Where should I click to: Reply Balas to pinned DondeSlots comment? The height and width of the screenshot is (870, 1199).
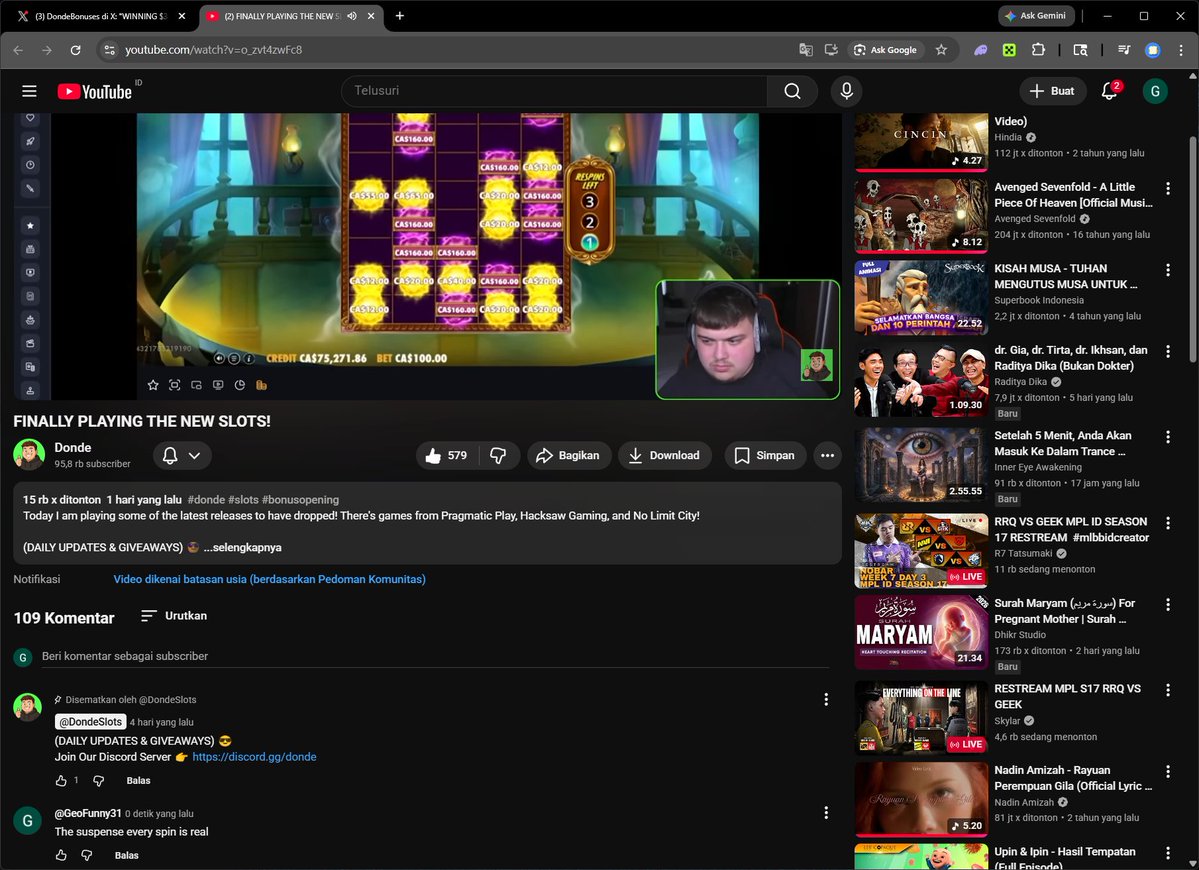pos(138,781)
